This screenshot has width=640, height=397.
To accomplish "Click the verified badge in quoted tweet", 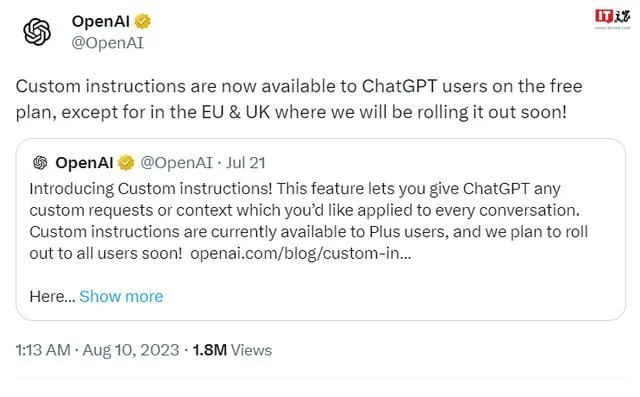I will click(x=126, y=163).
